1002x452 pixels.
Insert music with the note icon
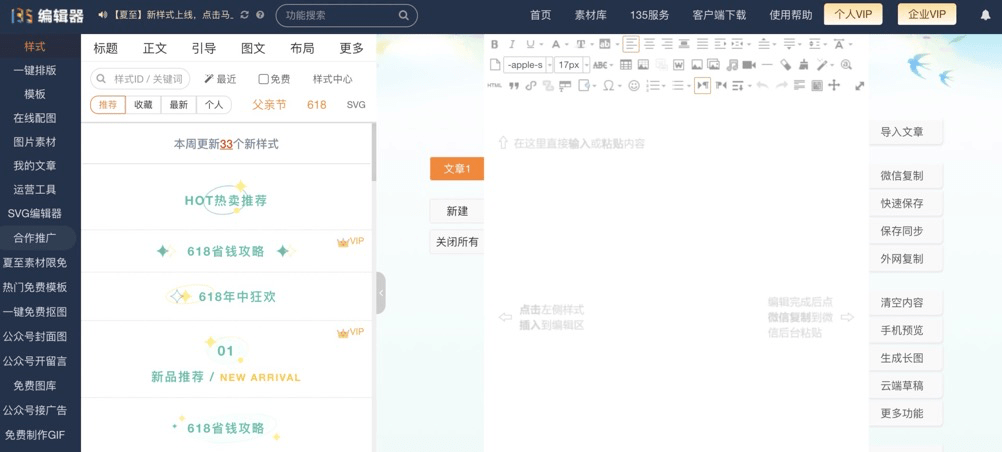pyautogui.click(x=732, y=65)
